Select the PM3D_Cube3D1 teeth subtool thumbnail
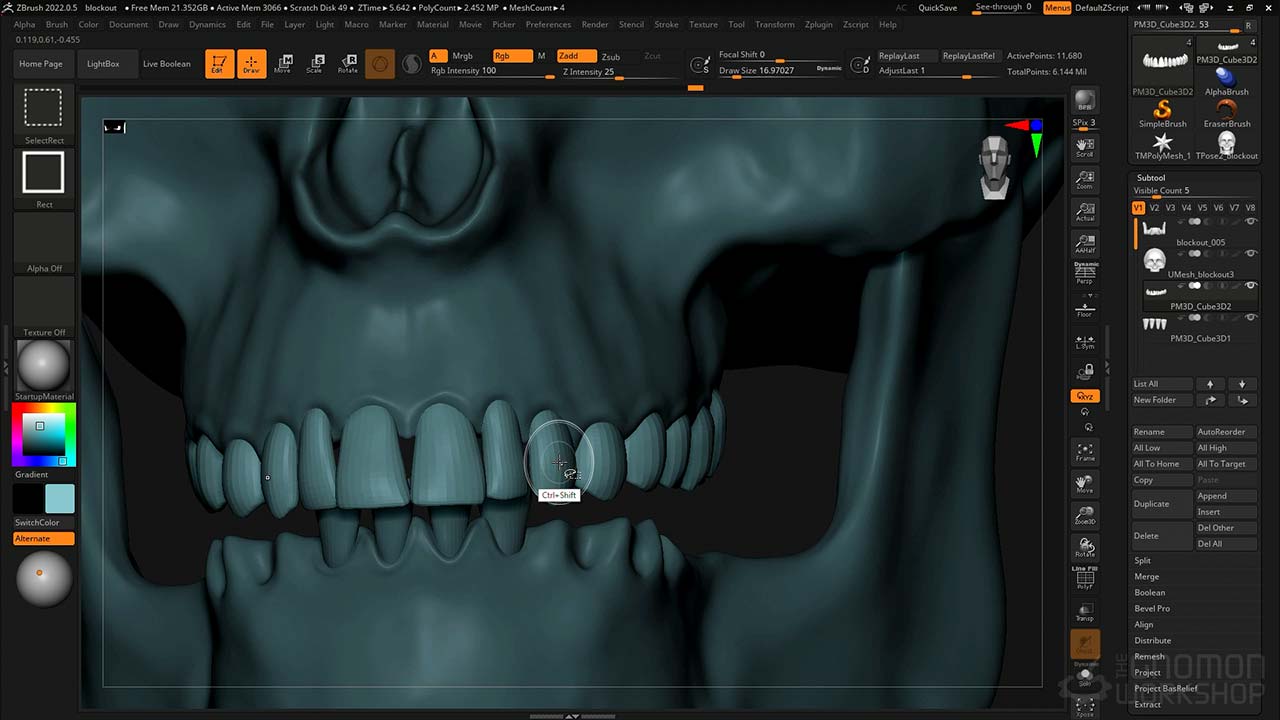Image resolution: width=1280 pixels, height=720 pixels. pyautogui.click(x=1154, y=324)
